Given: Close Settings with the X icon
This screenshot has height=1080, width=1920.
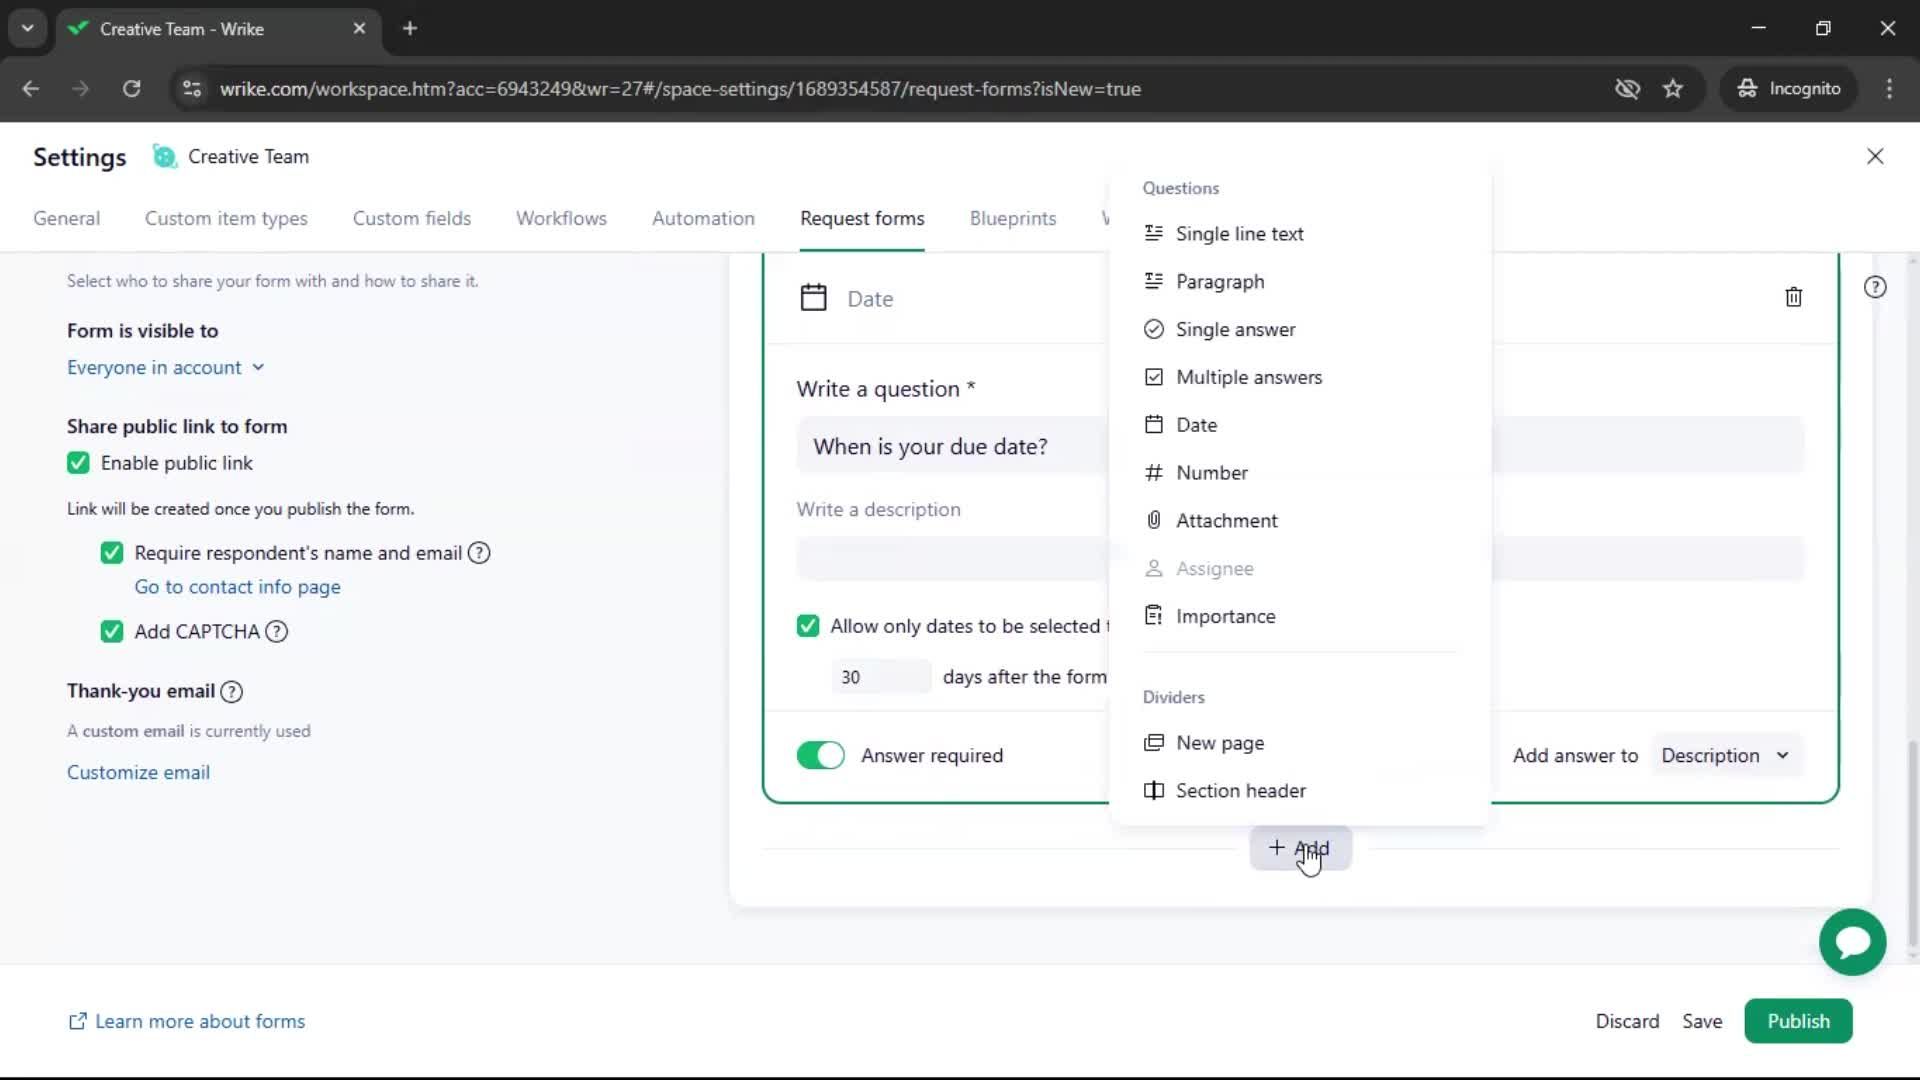Looking at the screenshot, I should point(1875,156).
